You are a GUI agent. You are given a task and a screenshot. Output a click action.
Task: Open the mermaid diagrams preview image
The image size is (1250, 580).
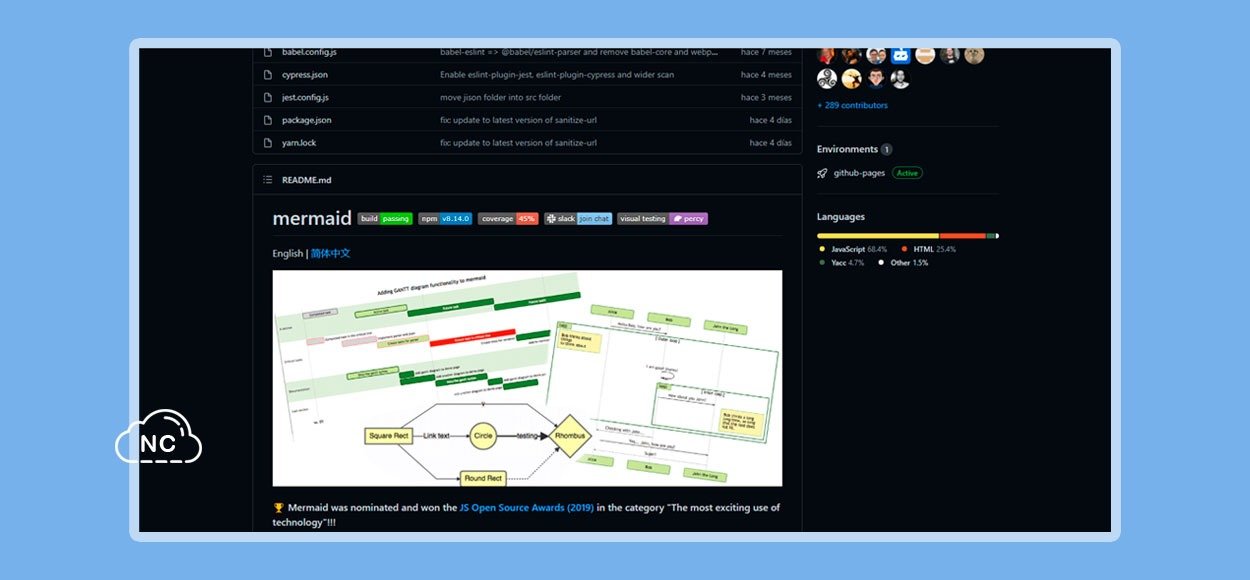tap(527, 378)
